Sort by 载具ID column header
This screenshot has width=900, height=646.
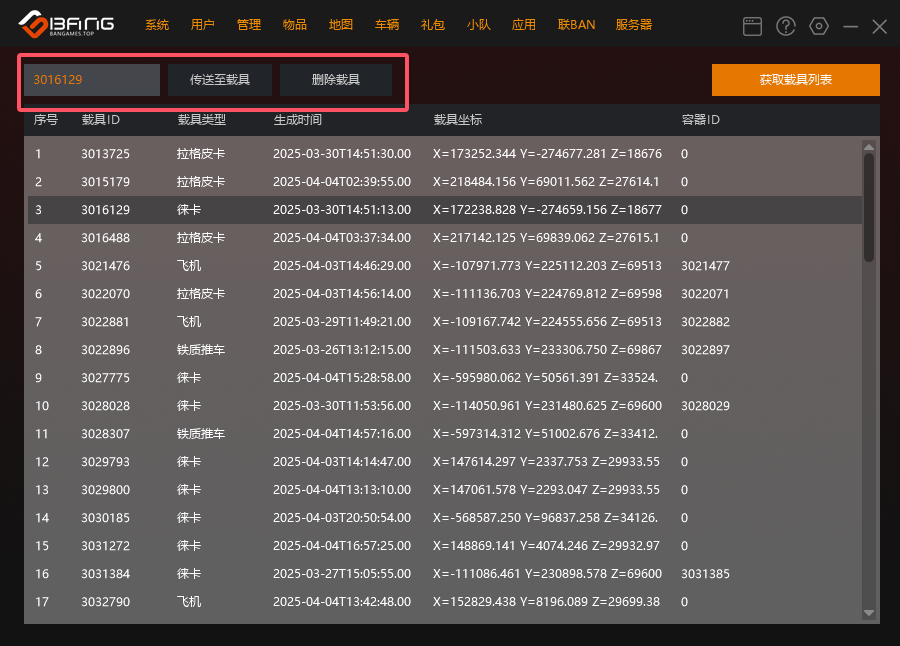(100, 119)
